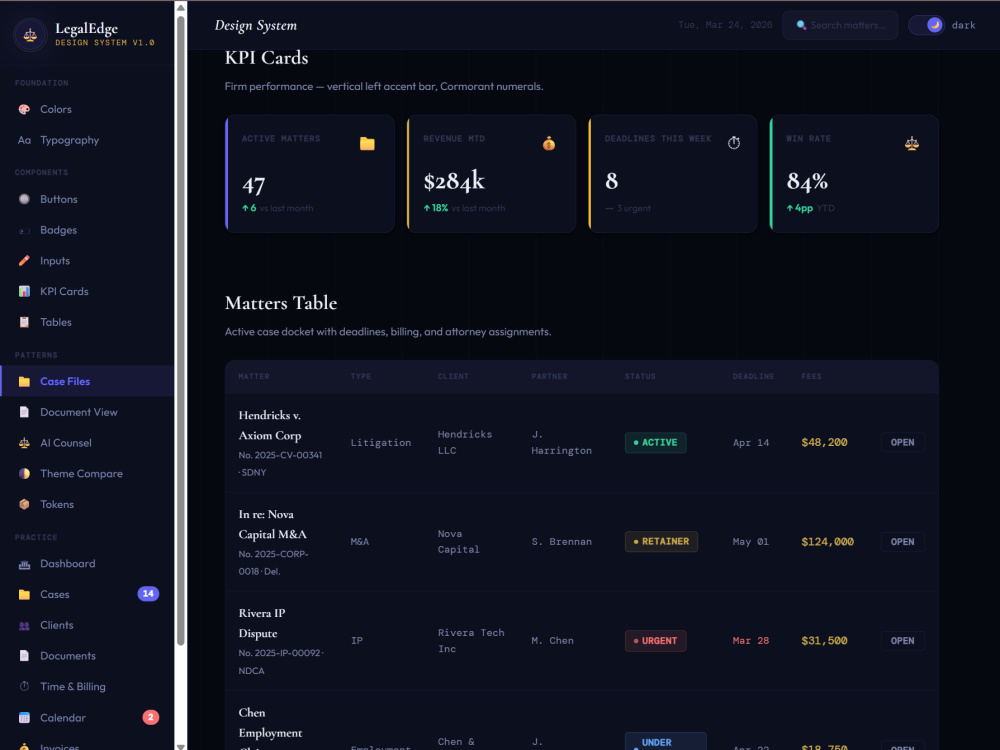Click the Tue, Mar 24, 2026 date
1000x750 pixels.
pyautogui.click(x=725, y=26)
